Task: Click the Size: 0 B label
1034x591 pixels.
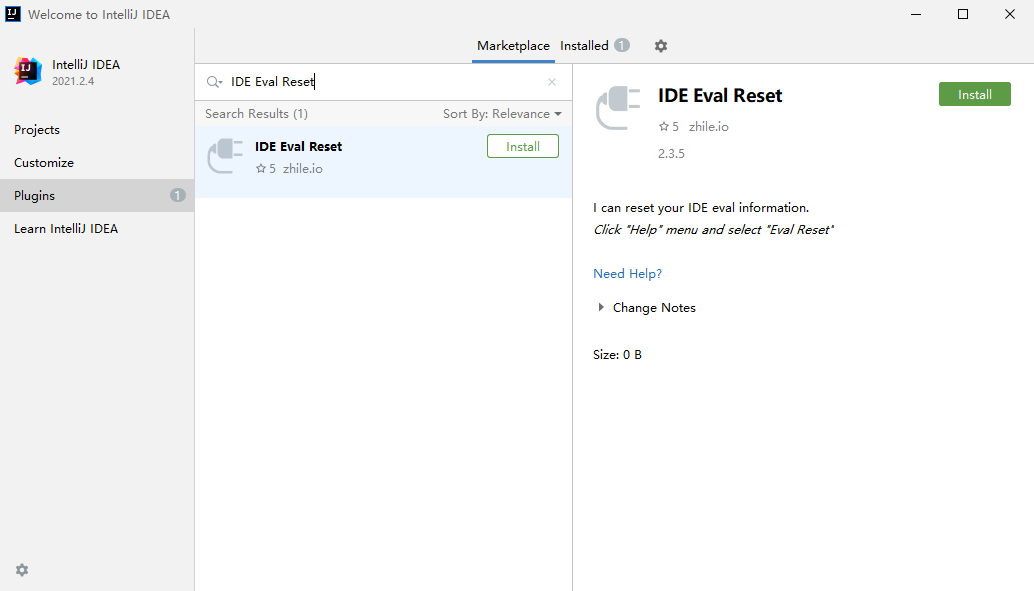Action: coord(617,355)
